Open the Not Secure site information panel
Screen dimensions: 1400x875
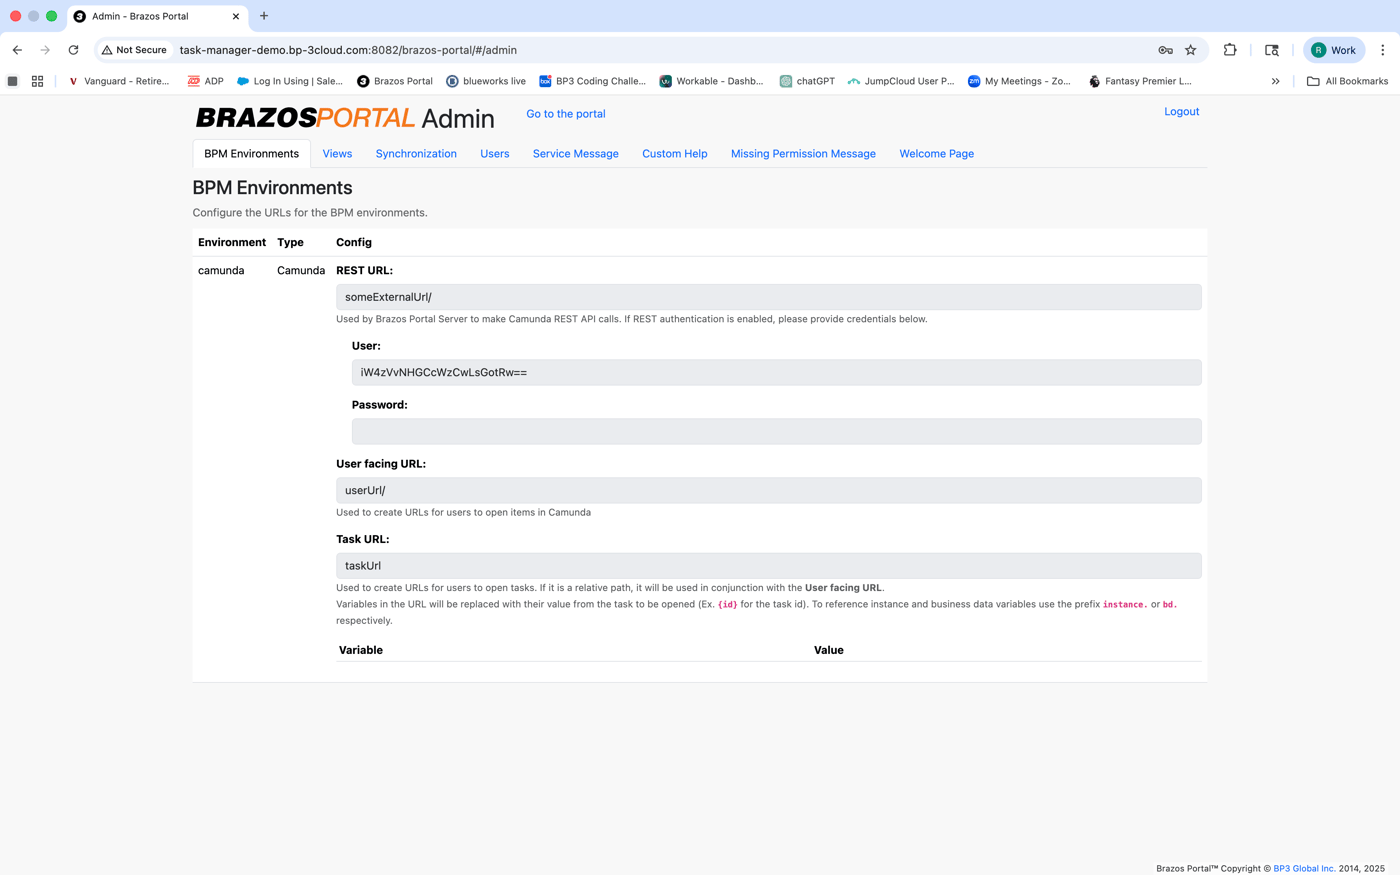tap(134, 50)
